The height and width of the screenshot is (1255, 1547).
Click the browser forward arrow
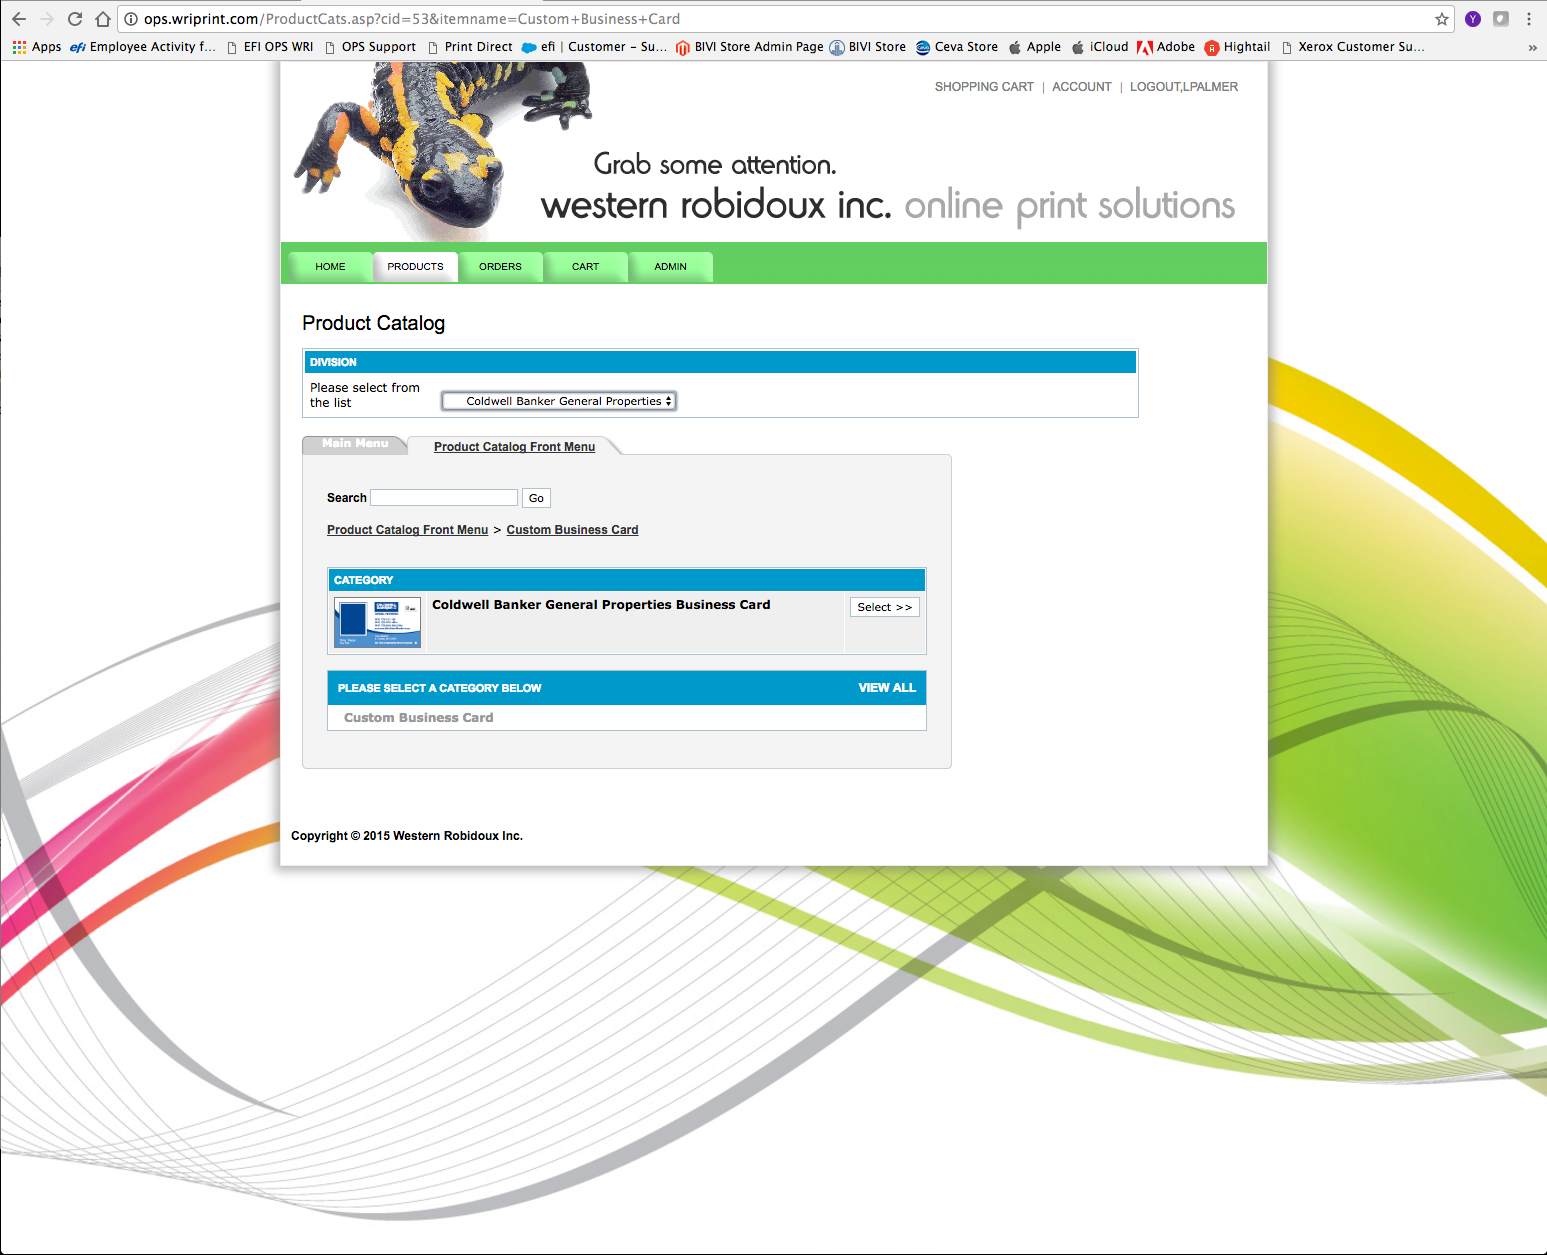click(47, 19)
